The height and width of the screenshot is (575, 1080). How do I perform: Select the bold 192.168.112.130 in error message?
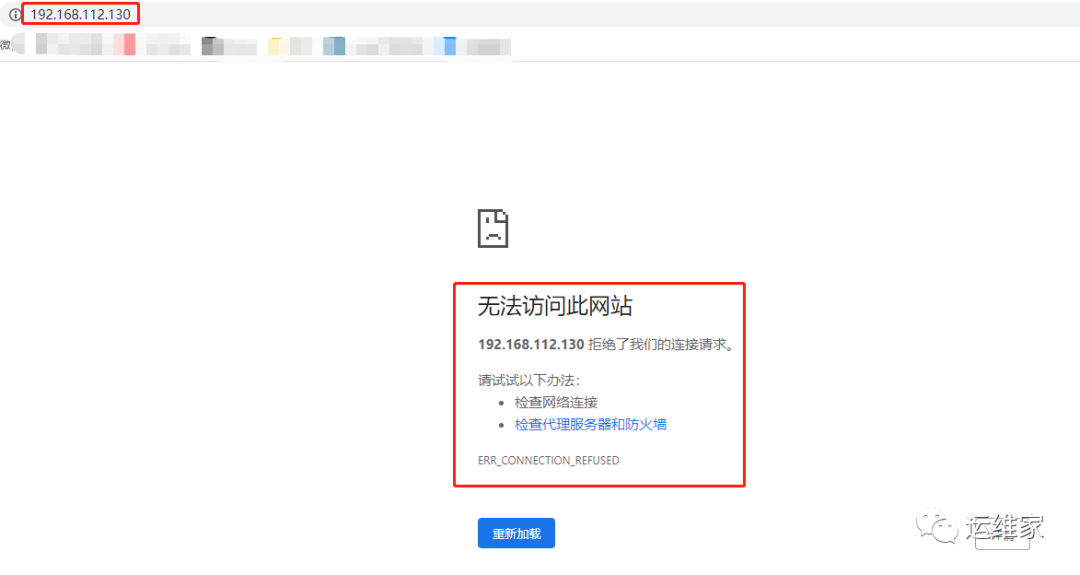531,344
